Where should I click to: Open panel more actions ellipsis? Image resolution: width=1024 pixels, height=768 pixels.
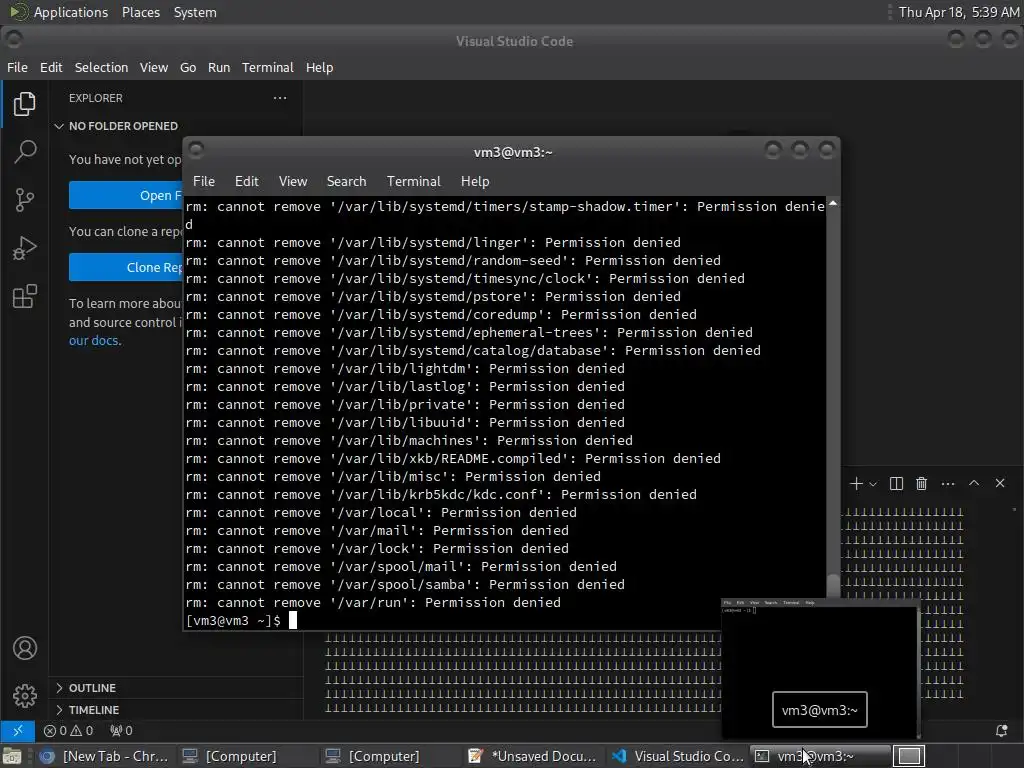tap(948, 483)
